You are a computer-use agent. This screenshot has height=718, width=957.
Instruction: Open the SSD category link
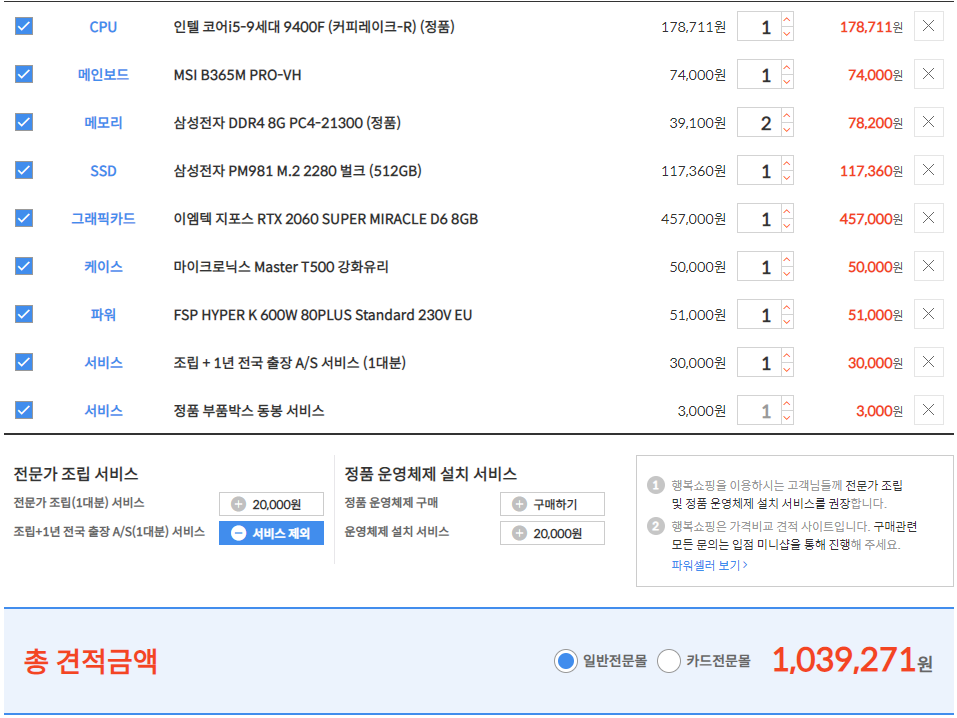click(103, 171)
